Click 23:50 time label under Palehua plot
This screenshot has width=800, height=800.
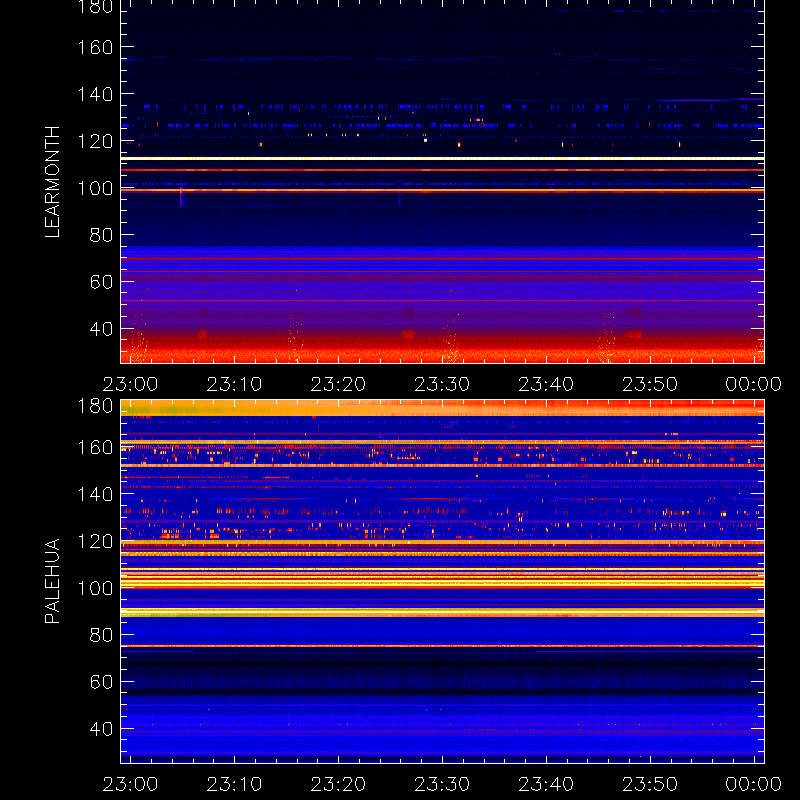[650, 784]
